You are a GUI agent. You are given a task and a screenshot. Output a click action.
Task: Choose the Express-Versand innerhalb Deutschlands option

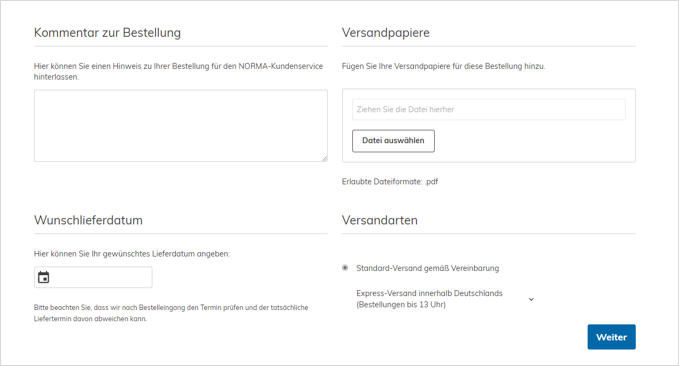click(429, 299)
